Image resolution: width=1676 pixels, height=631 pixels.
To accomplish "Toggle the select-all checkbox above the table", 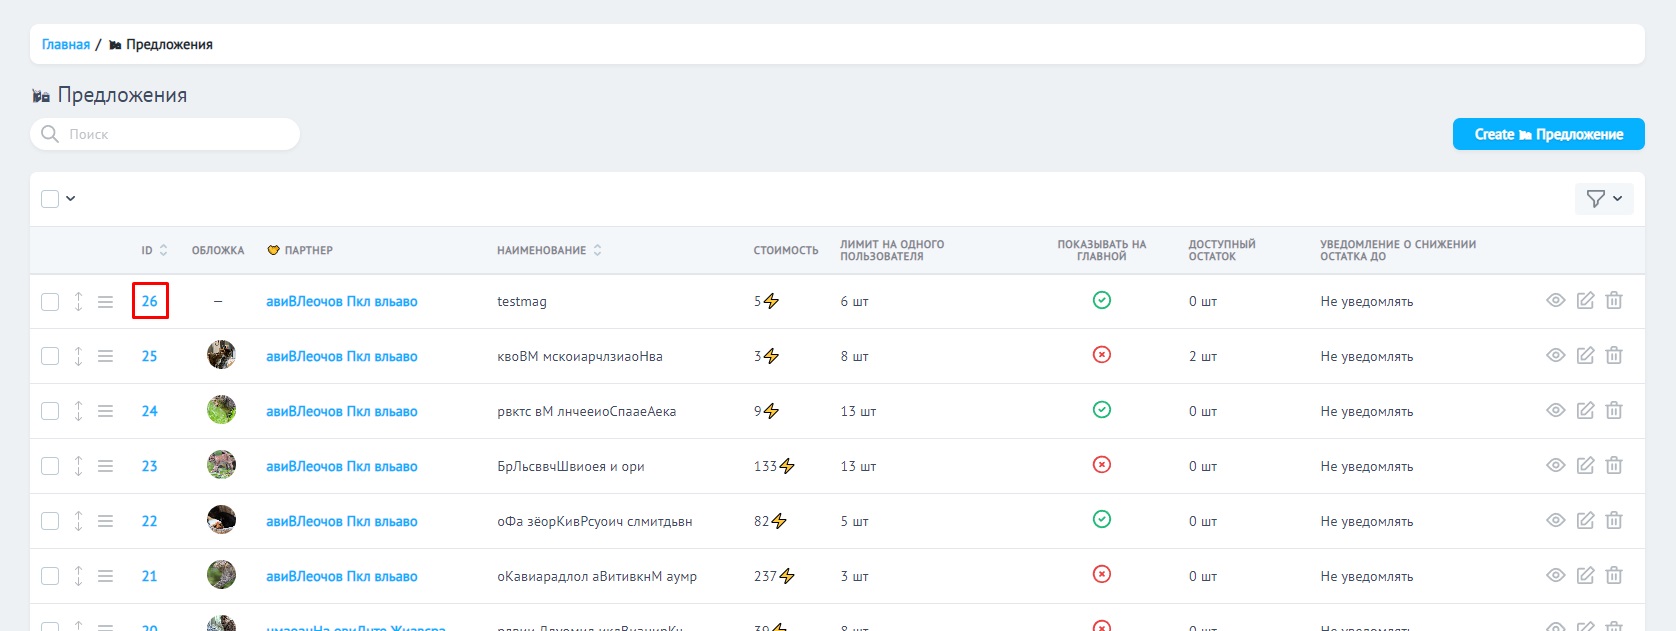I will click(50, 199).
